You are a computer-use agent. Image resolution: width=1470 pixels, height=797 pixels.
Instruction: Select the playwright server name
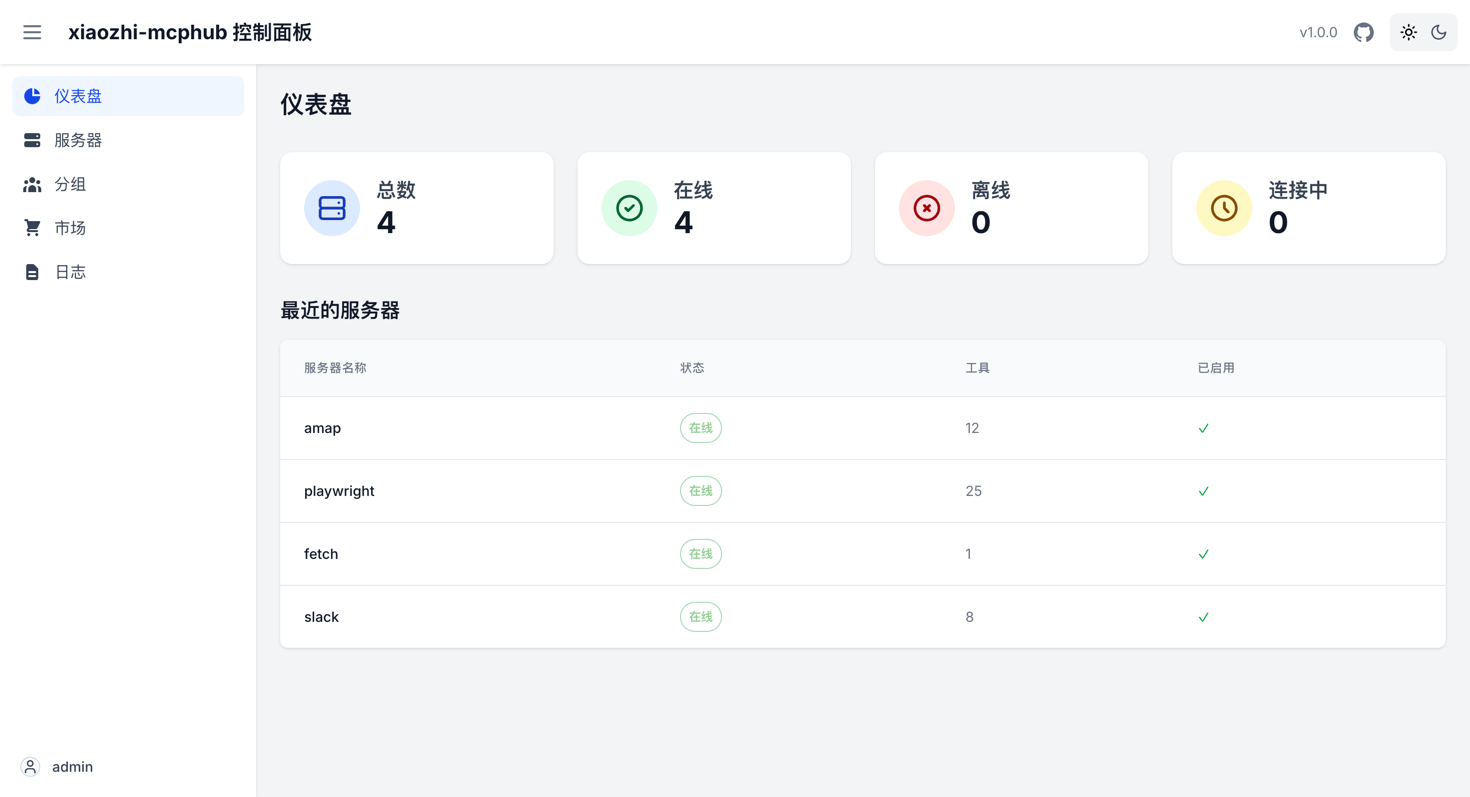tap(339, 491)
